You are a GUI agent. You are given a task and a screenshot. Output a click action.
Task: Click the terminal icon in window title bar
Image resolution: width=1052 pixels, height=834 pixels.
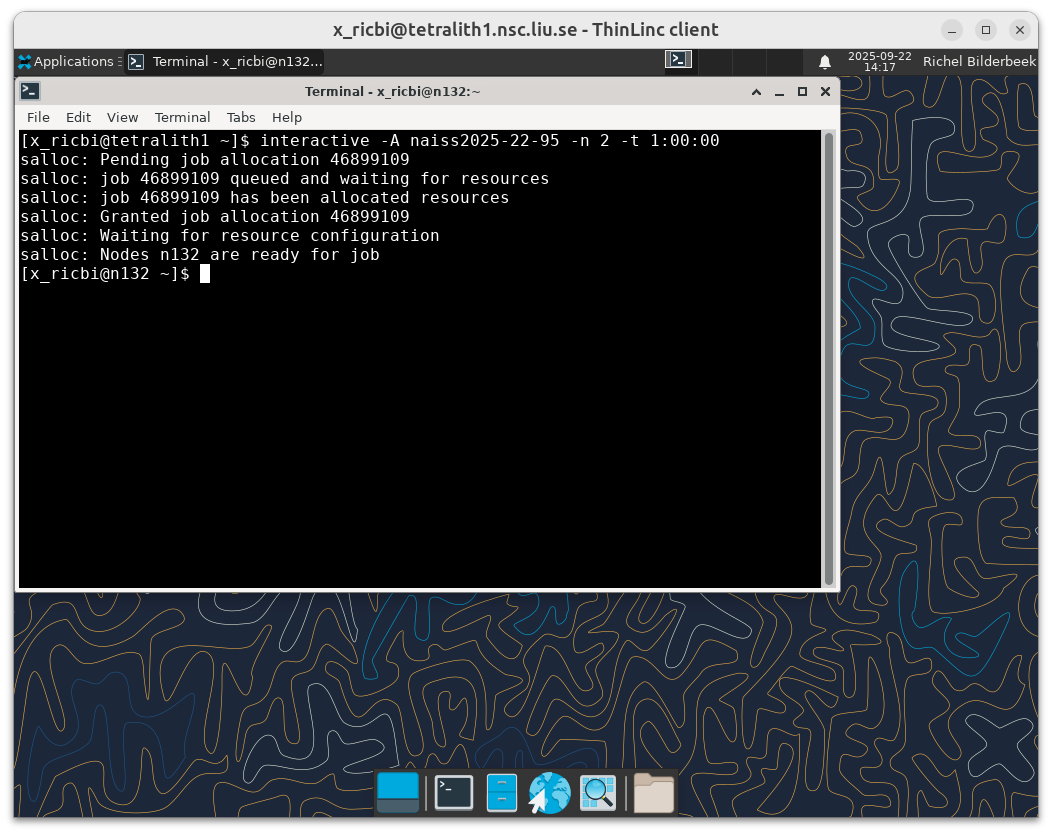pyautogui.click(x=30, y=91)
